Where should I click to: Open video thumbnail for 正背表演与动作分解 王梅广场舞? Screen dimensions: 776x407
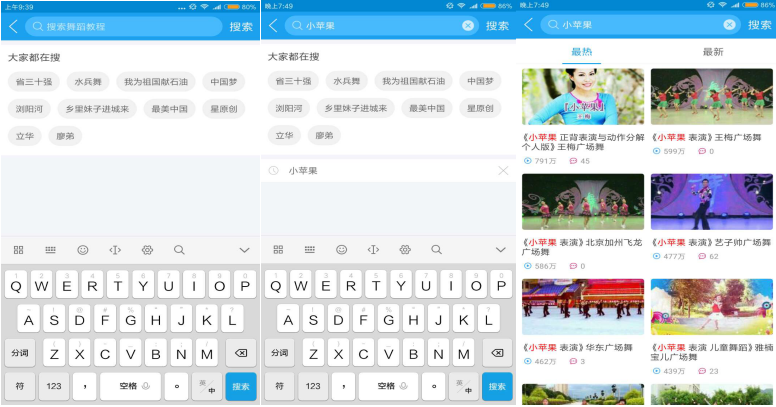tap(583, 97)
